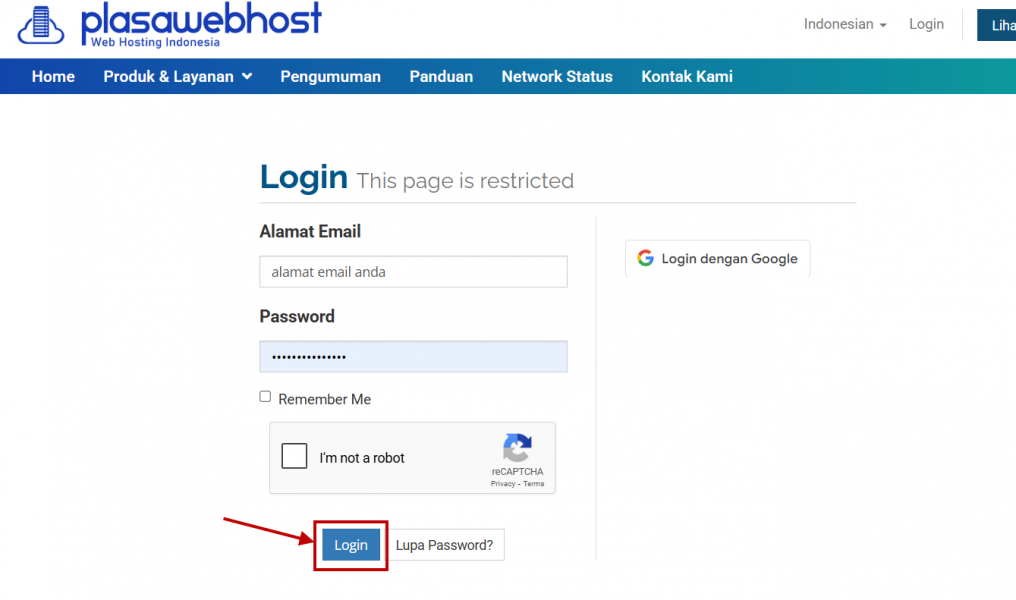Focus the Alamat Email input field
This screenshot has height=600, width=1016.
coord(413,271)
